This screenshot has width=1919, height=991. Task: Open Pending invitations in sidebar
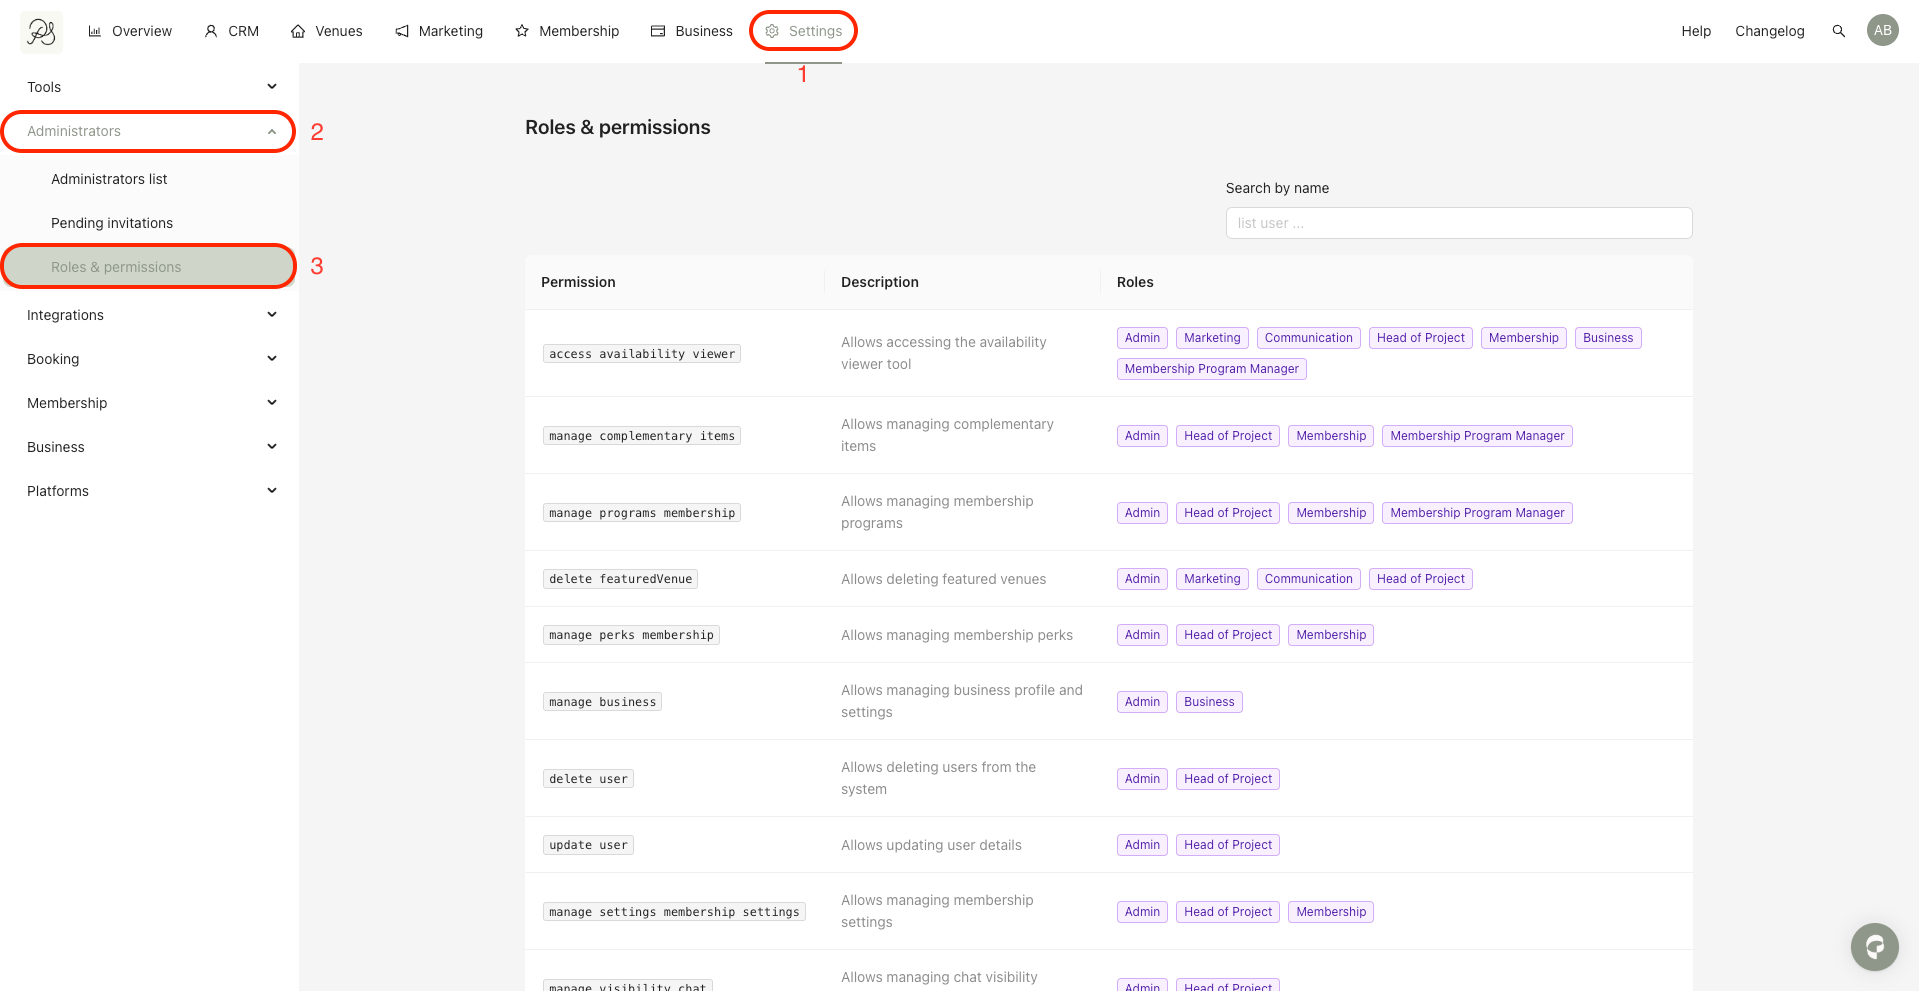pyautogui.click(x=112, y=223)
